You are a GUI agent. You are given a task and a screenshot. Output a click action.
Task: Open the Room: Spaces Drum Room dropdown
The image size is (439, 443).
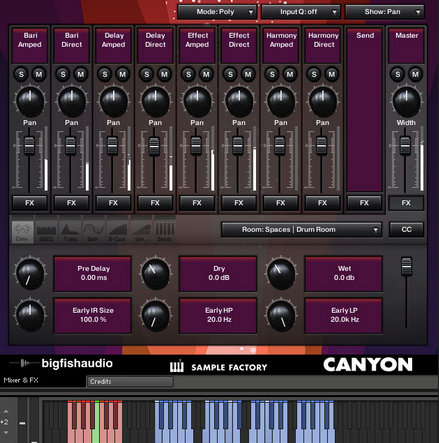(301, 230)
